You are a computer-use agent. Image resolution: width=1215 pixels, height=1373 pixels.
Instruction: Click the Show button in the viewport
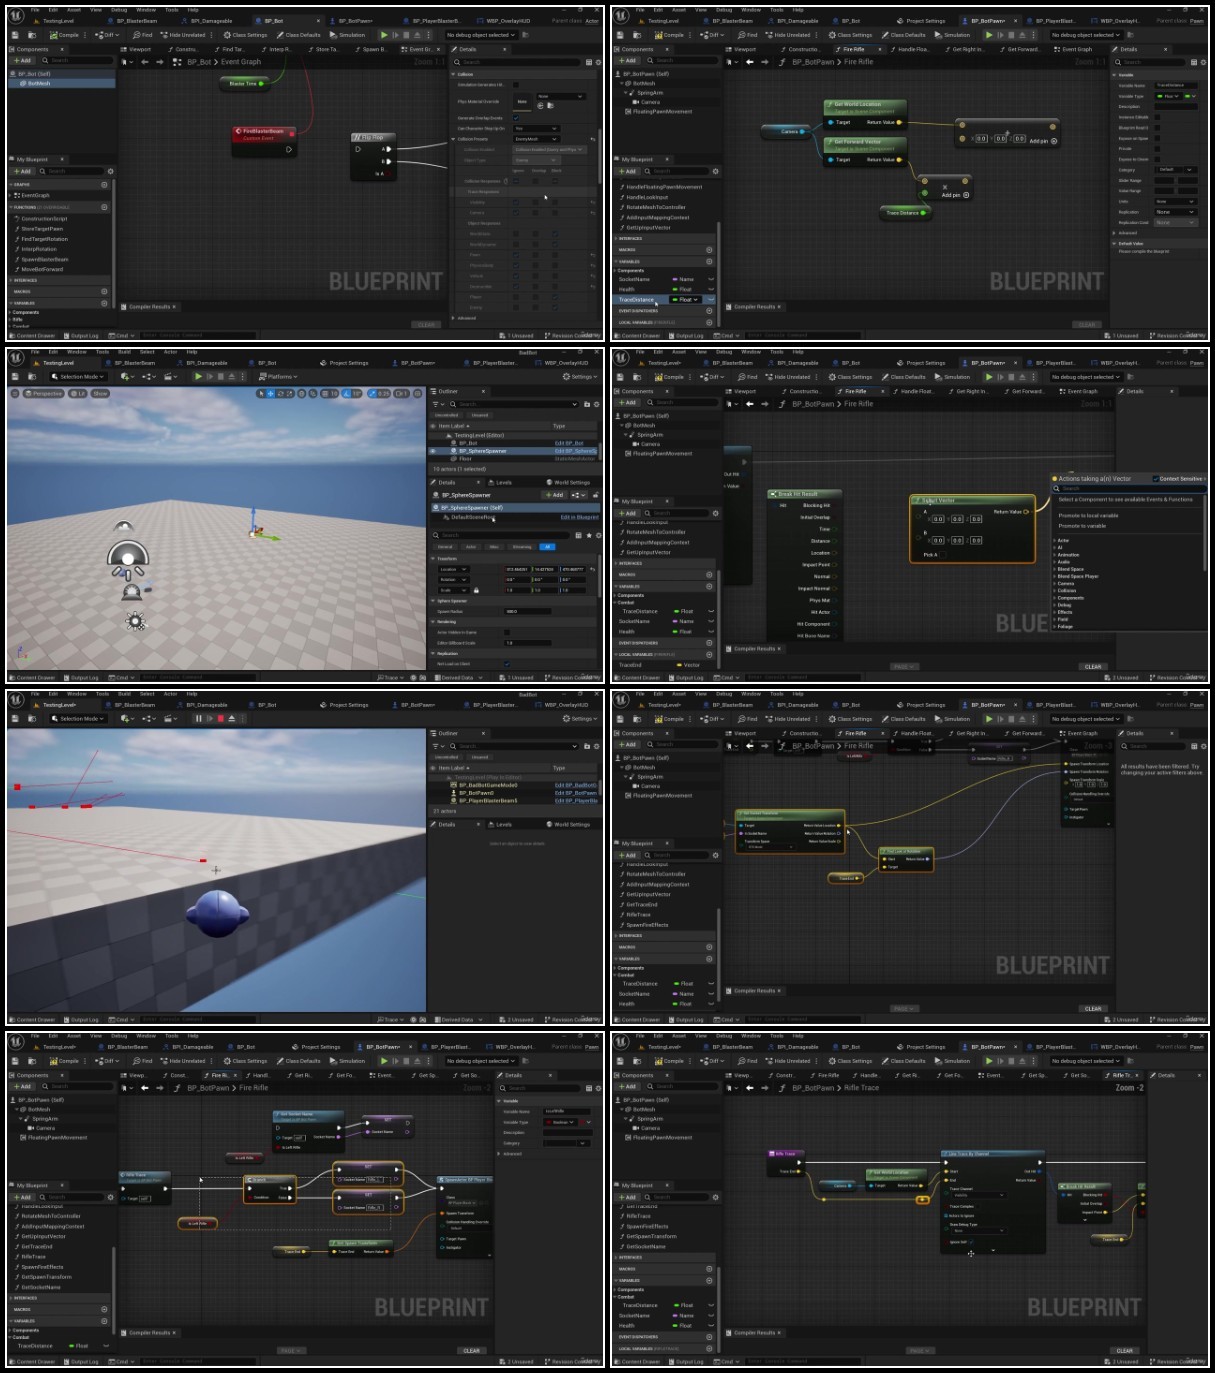coord(100,394)
